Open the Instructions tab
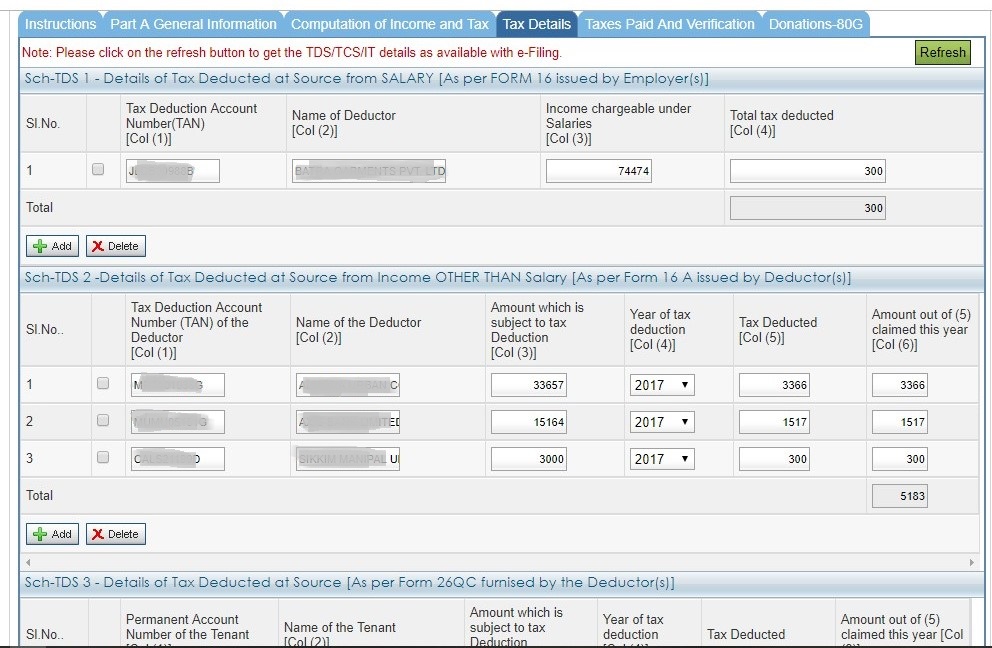 coord(60,24)
